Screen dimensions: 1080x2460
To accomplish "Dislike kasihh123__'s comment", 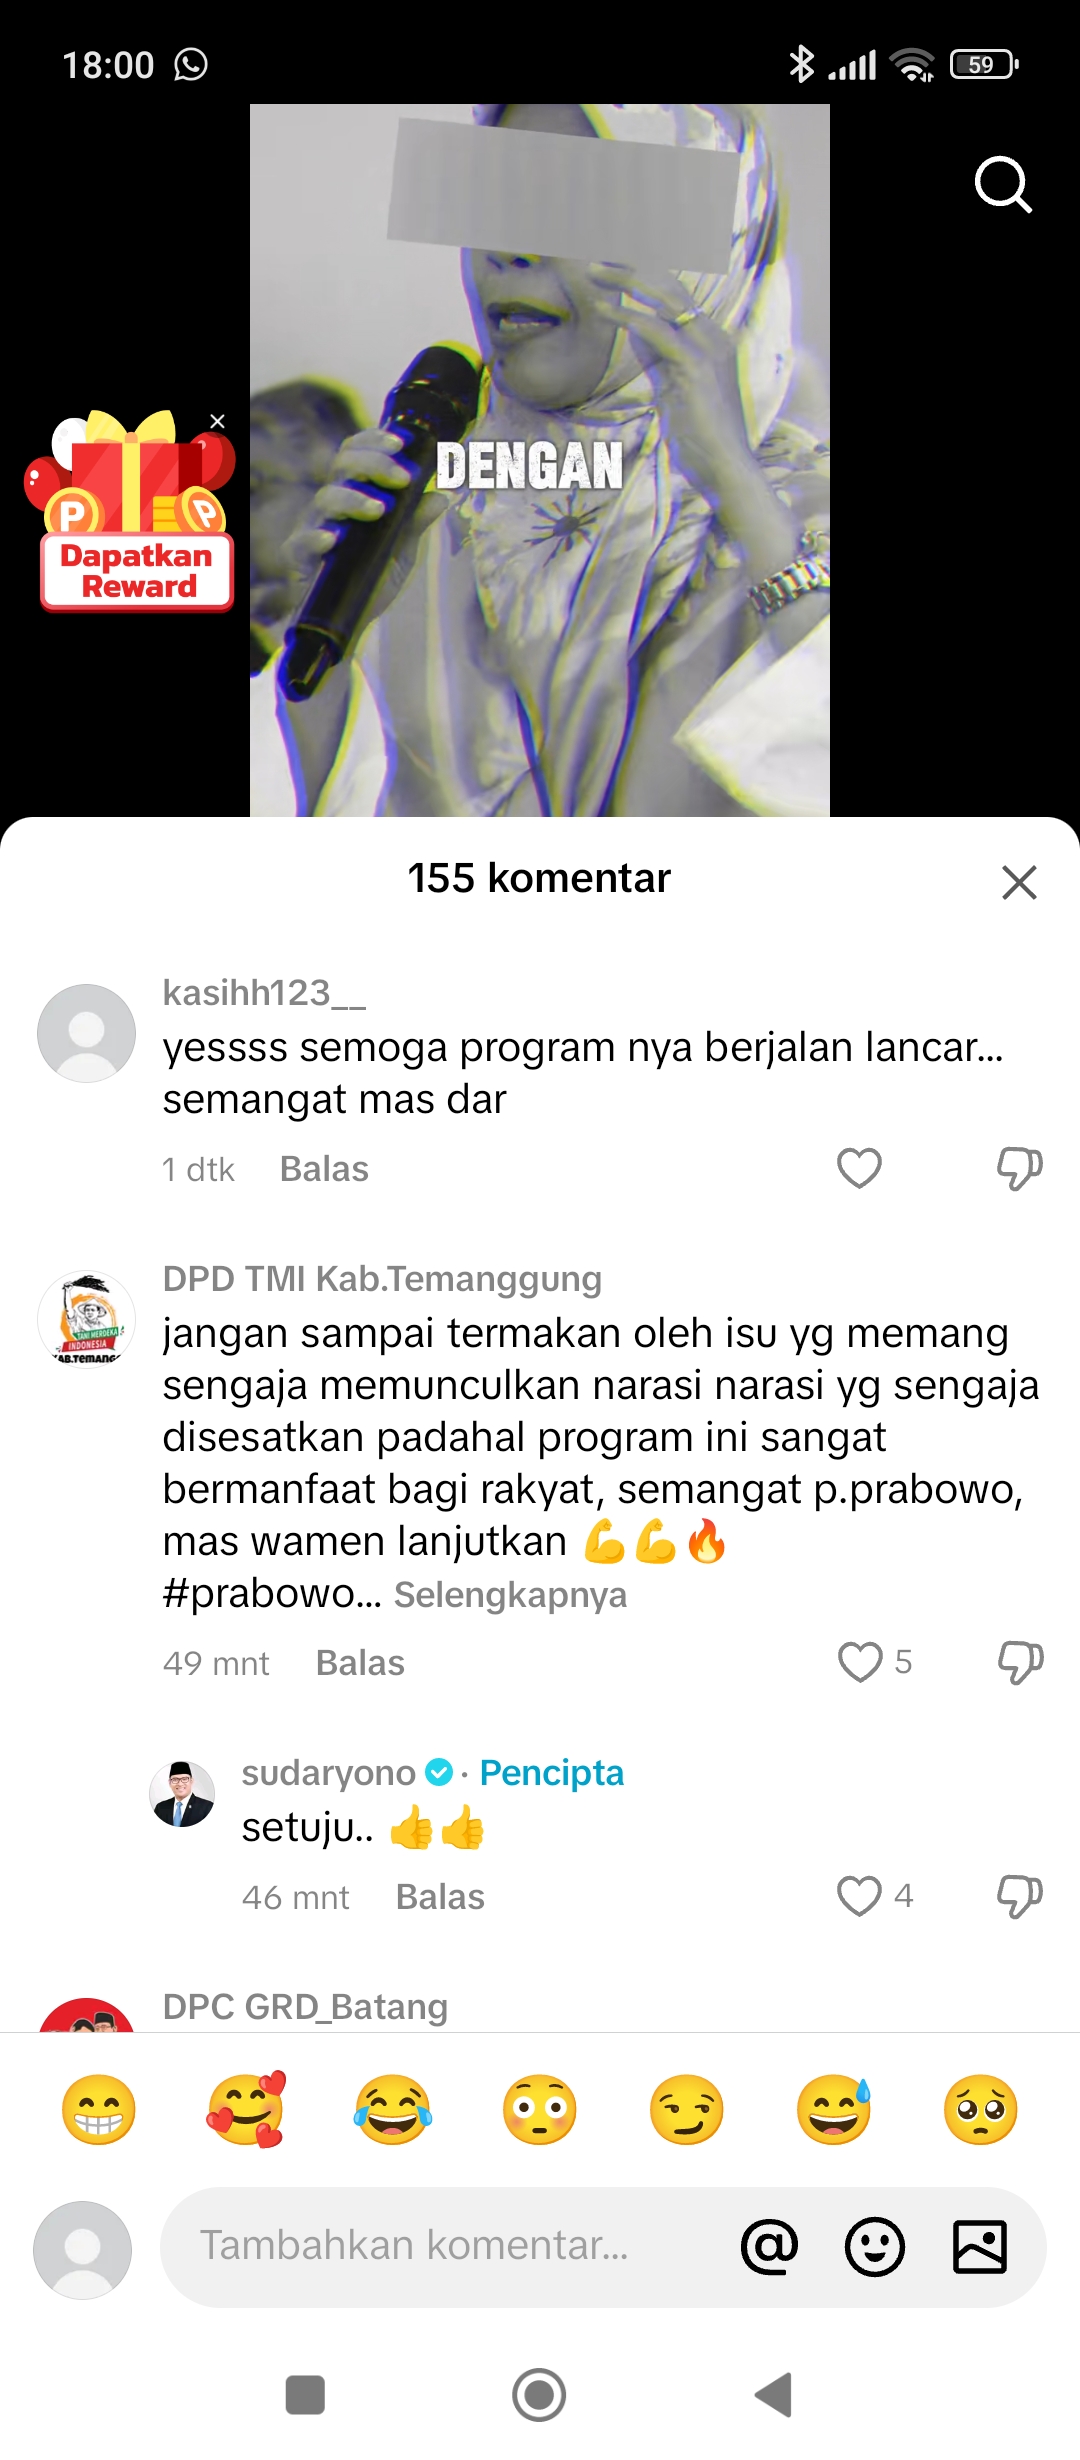I will [1019, 1168].
